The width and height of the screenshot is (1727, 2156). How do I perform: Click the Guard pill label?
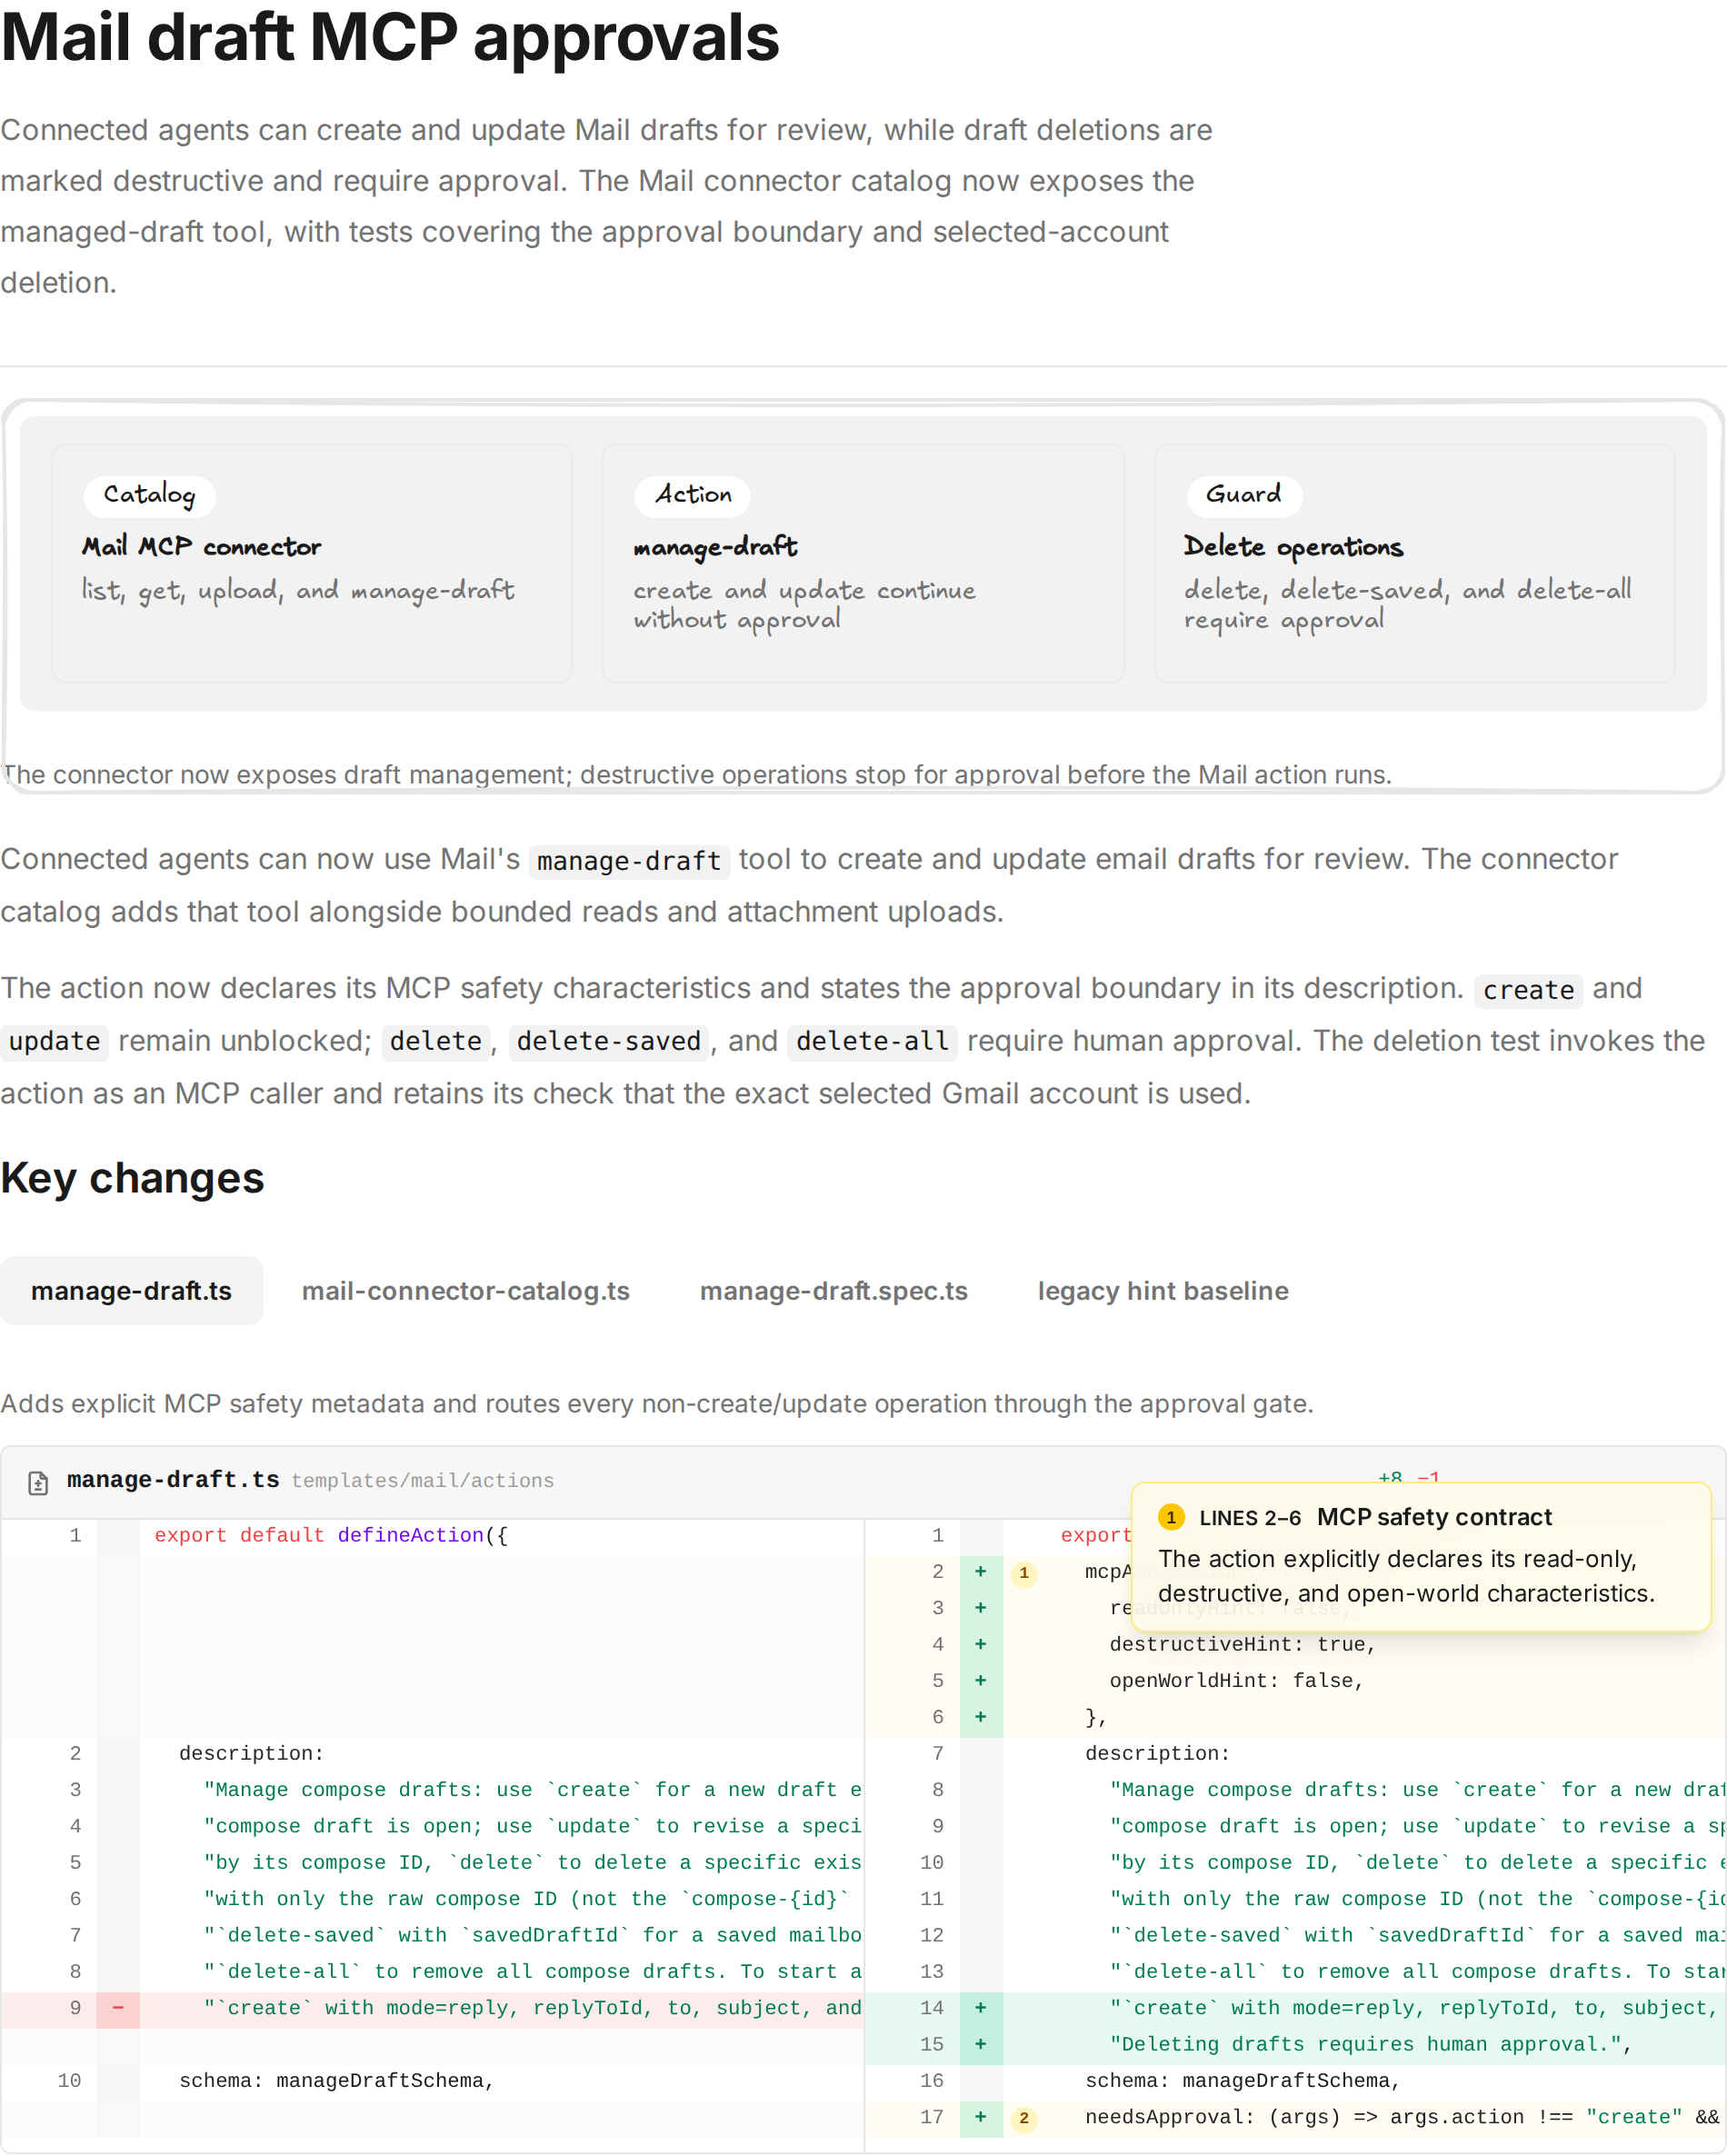pos(1244,495)
